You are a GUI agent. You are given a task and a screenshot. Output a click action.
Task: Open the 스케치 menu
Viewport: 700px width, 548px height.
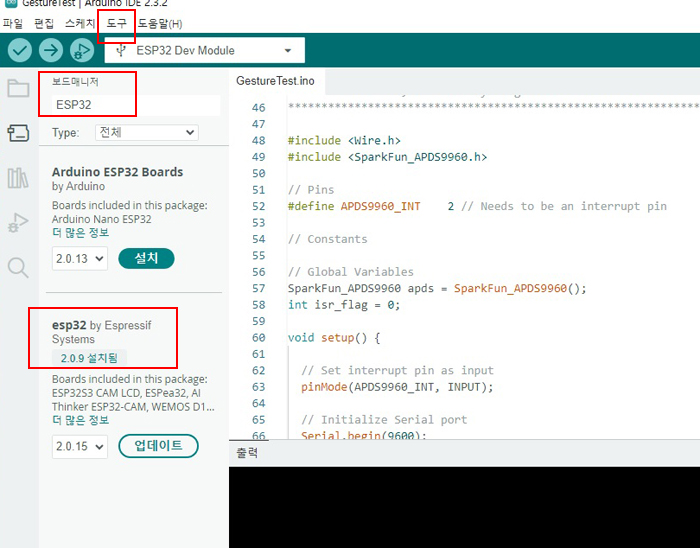click(x=79, y=23)
